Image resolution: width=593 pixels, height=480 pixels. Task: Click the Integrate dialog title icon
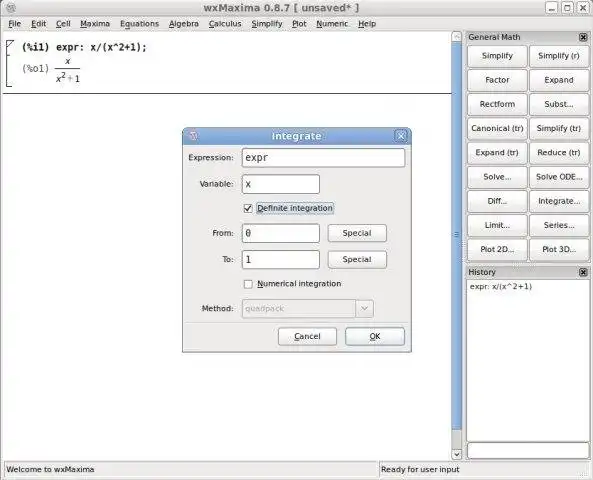(193, 136)
